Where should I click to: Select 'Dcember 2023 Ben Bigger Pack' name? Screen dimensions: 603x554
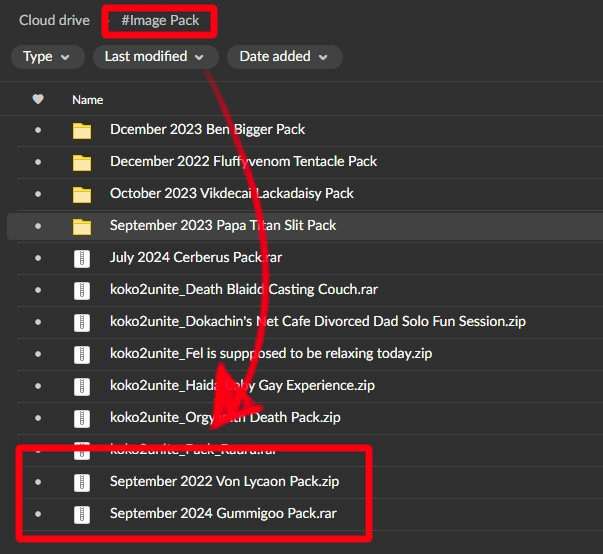pyautogui.click(x=208, y=130)
